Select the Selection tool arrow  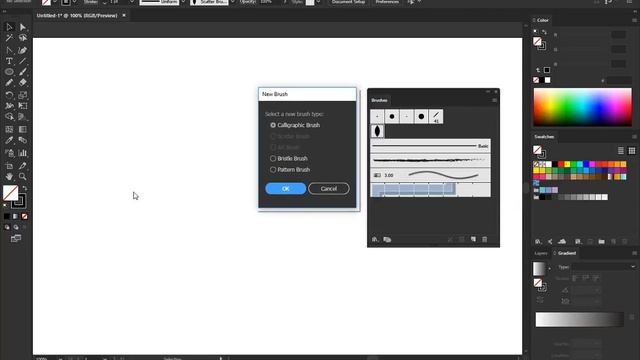click(x=9, y=27)
